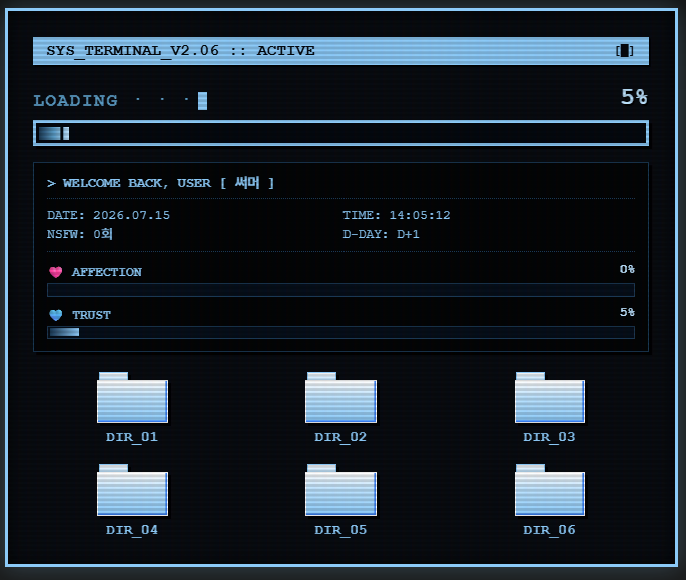Click the DIR_04 label text
Screen dimensions: 686x580
(x=132, y=530)
